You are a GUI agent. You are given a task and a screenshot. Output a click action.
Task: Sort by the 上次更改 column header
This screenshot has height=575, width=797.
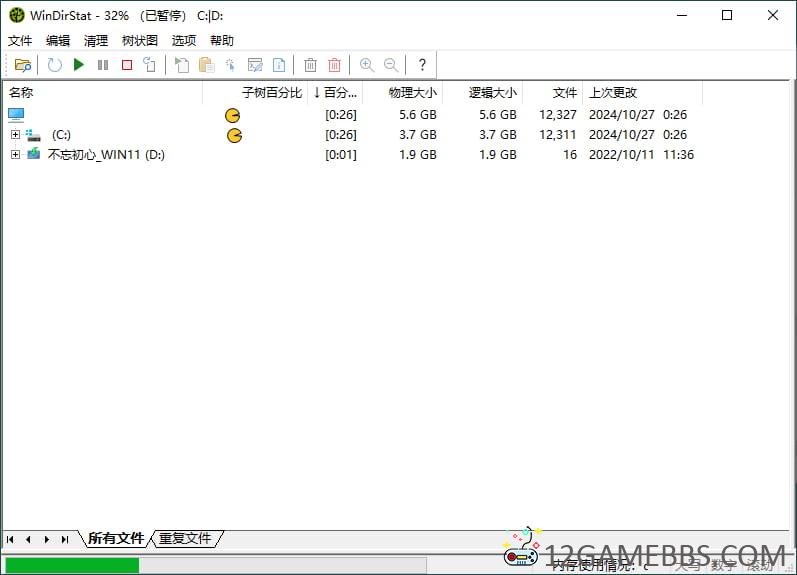613,93
